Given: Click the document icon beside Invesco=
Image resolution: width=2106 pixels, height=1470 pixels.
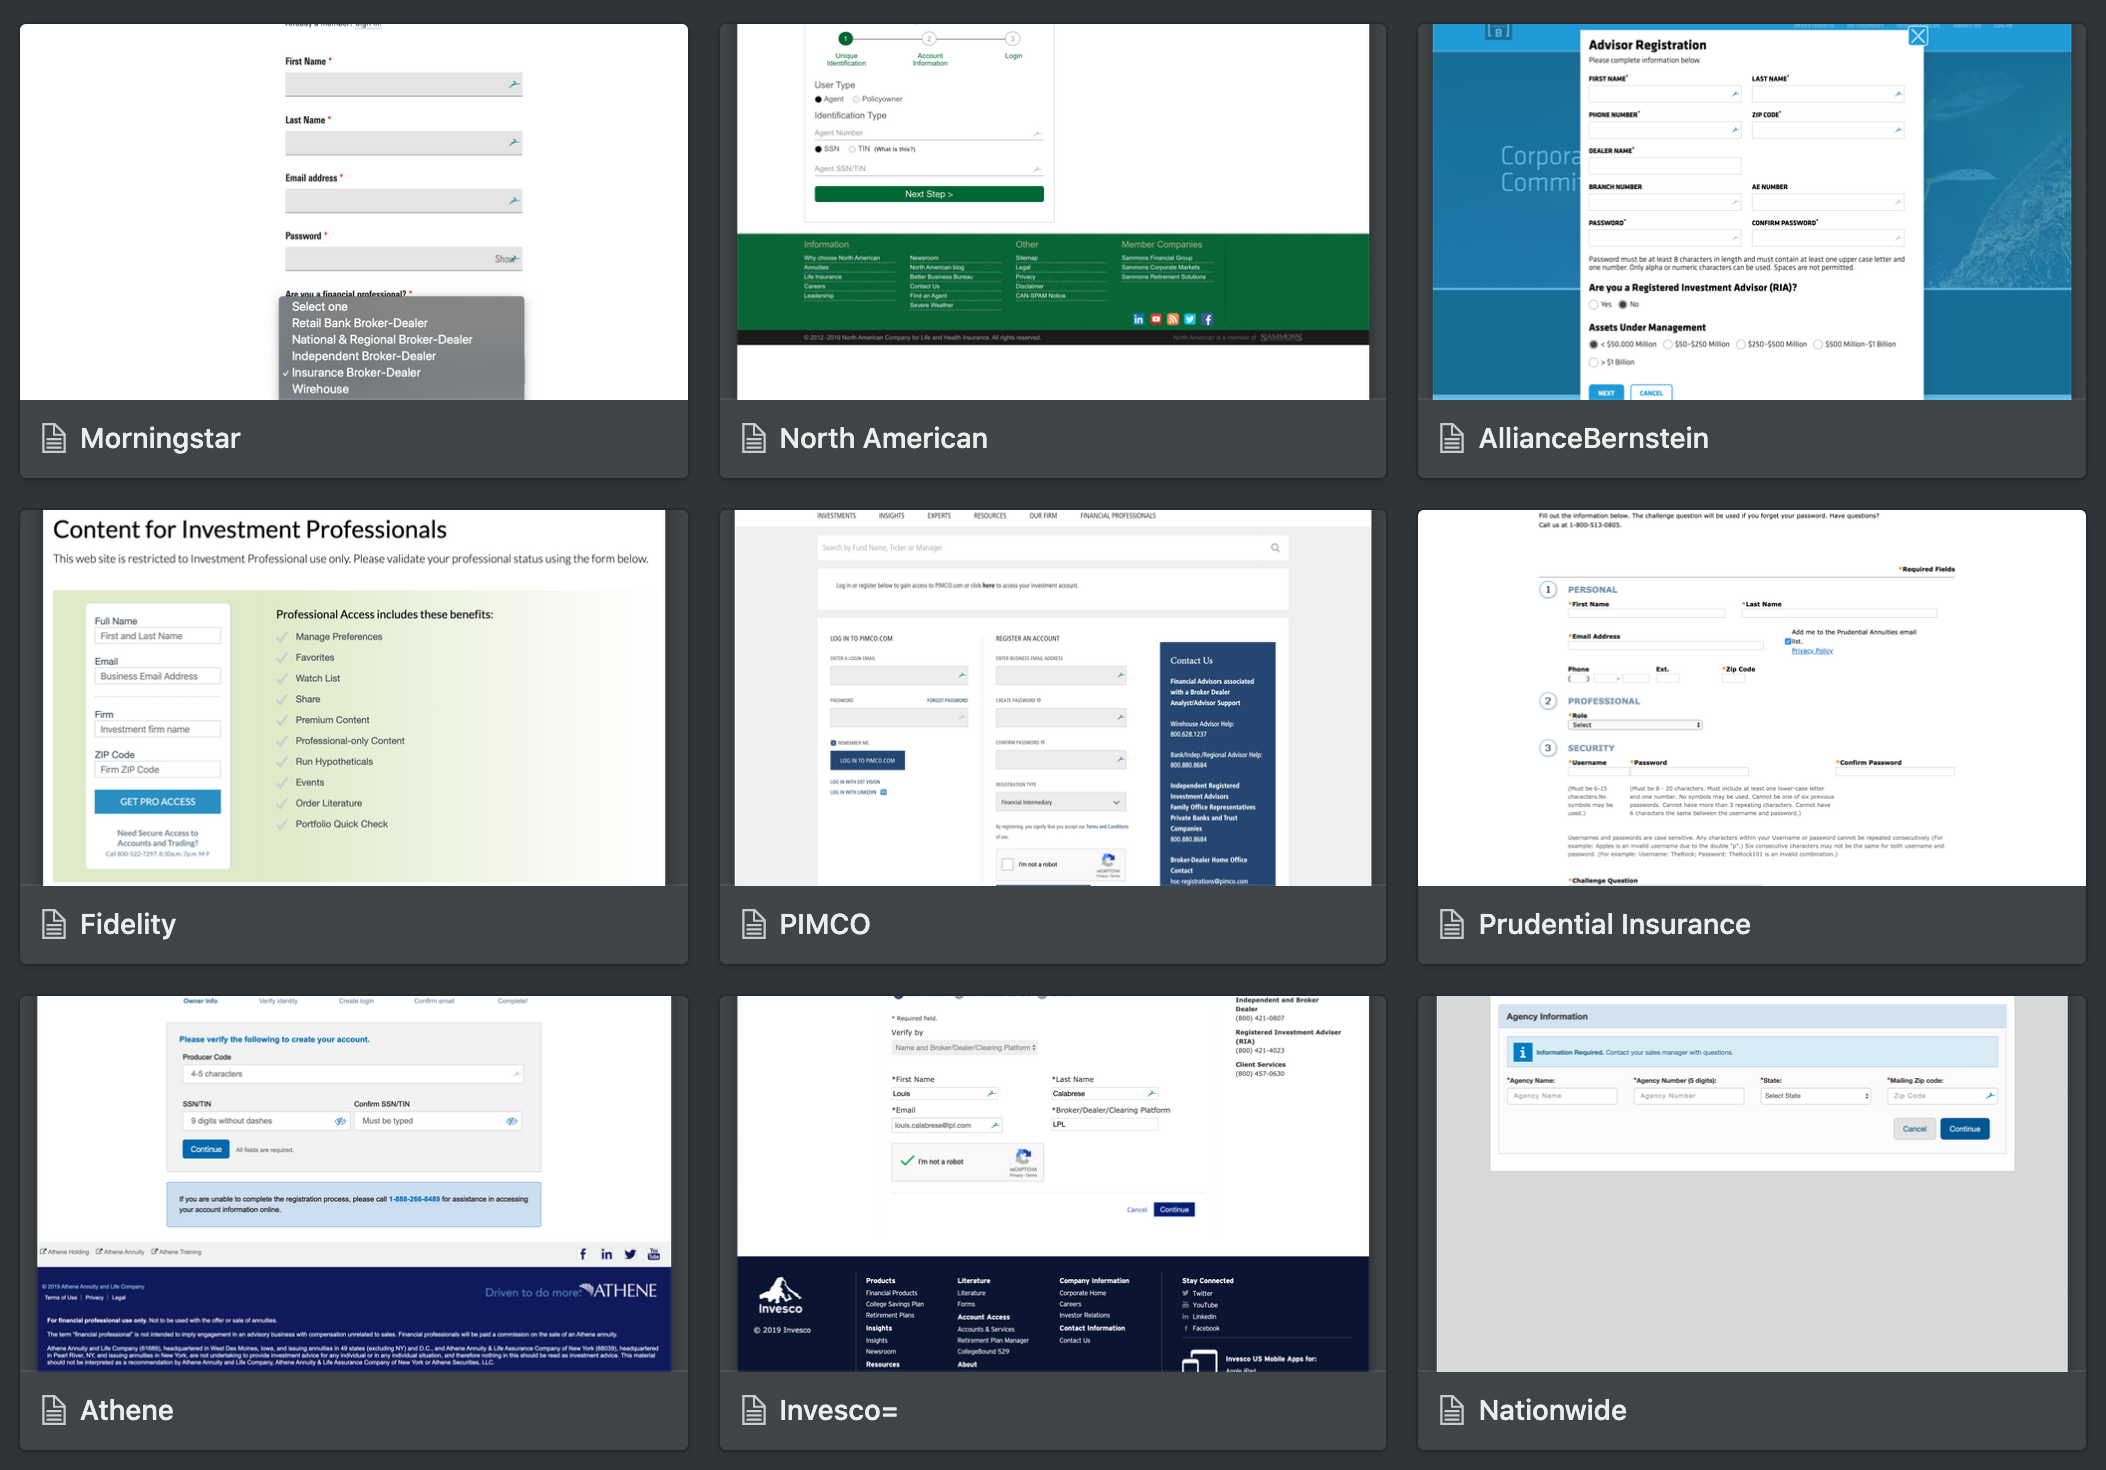Looking at the screenshot, I should pyautogui.click(x=754, y=1410).
